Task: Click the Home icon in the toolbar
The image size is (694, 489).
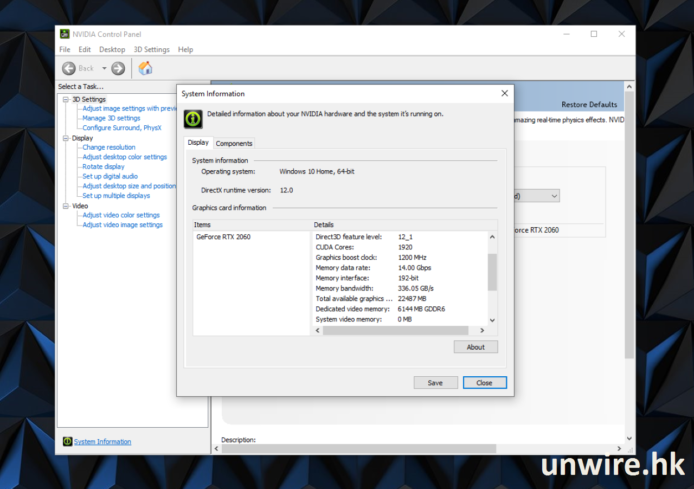Action: point(145,68)
